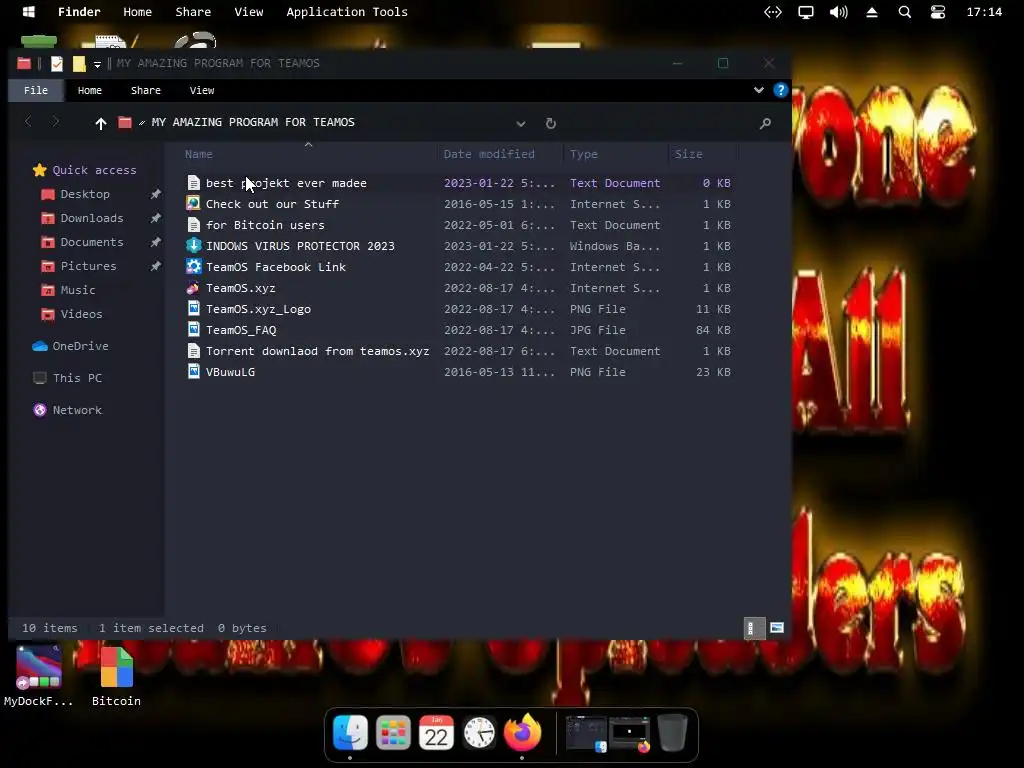The height and width of the screenshot is (768, 1024).
Task: Click the remote connection arrows icon in menu bar
Action: tap(773, 12)
